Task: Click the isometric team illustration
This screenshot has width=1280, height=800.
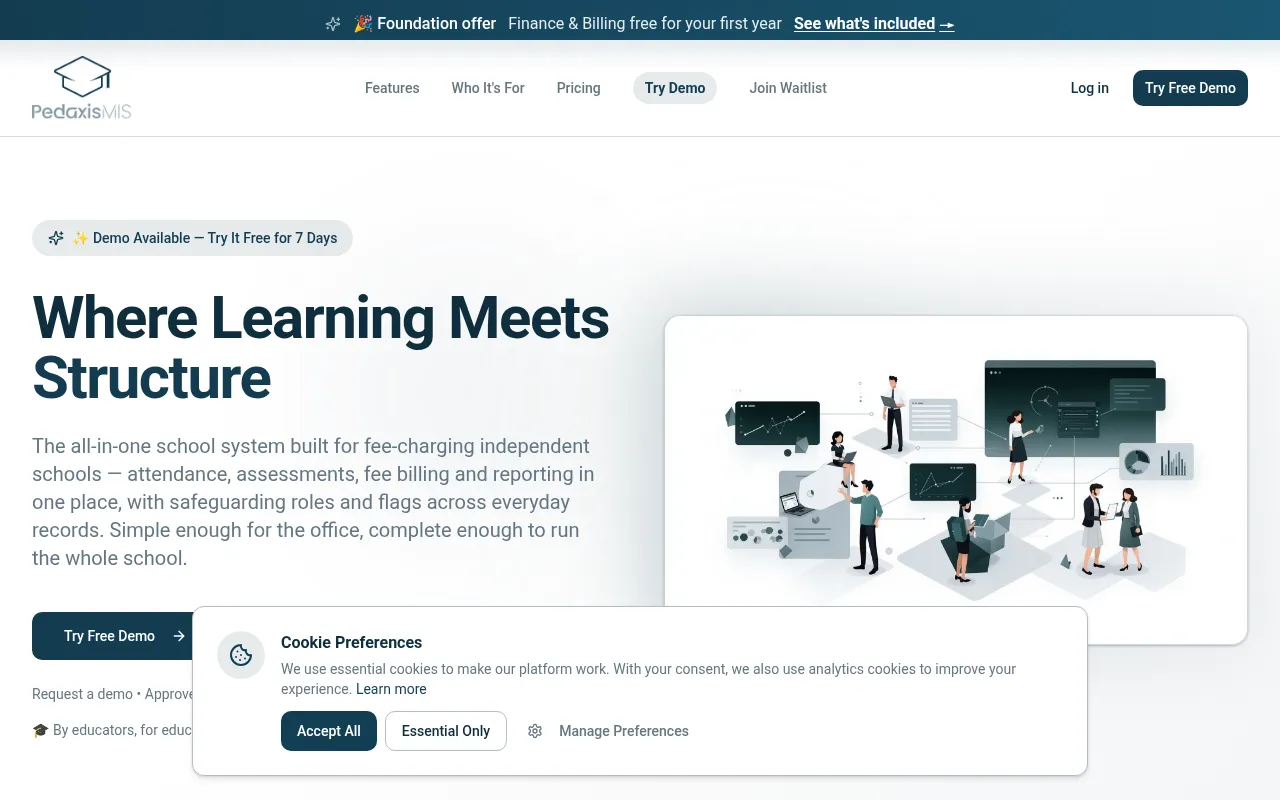Action: click(x=956, y=480)
